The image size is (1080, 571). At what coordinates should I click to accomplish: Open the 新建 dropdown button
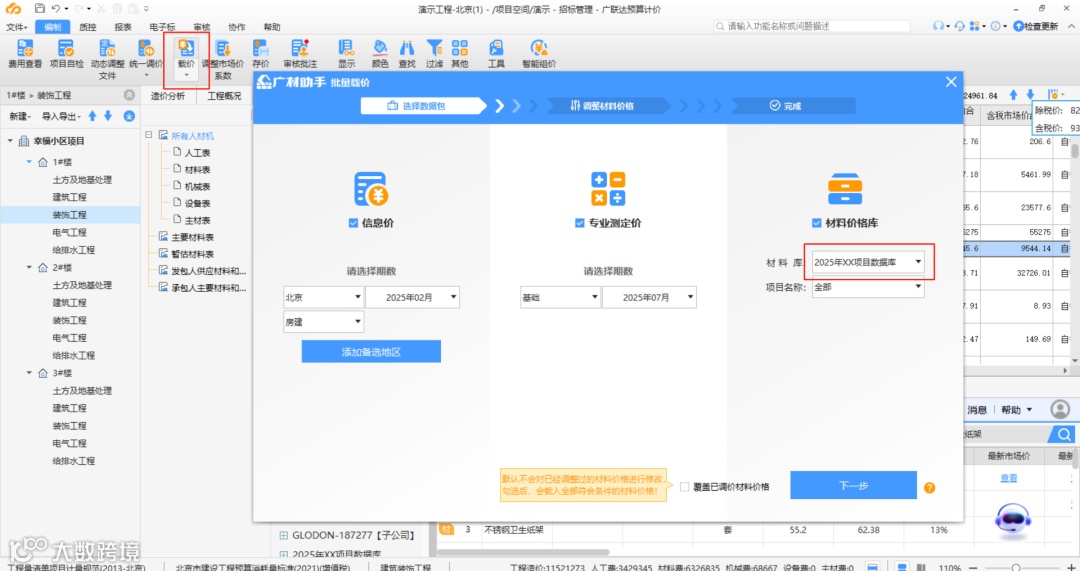19,116
